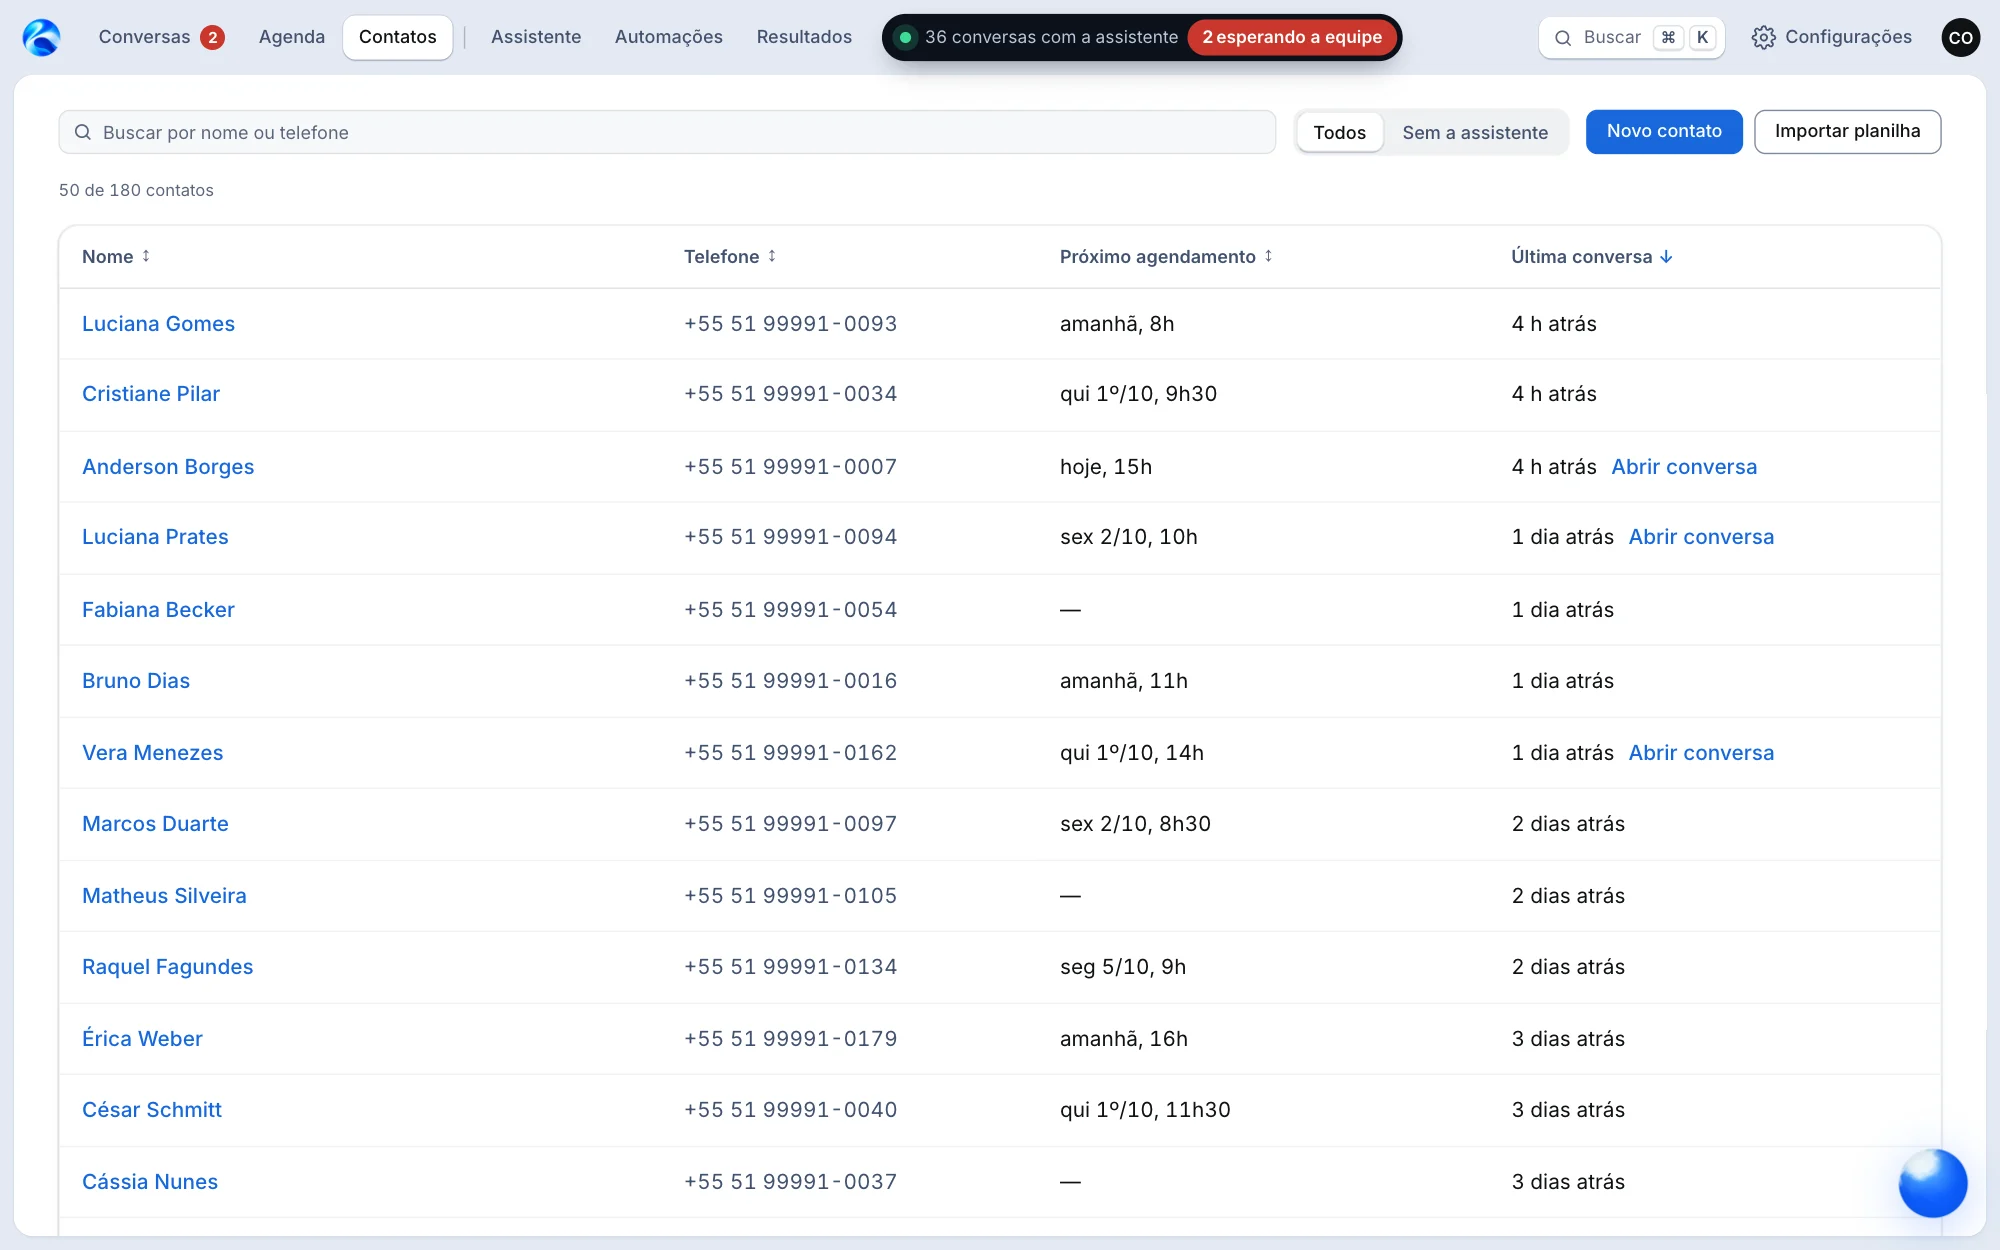Sort by Nome column arrows
This screenshot has height=1250, width=2000.
(x=146, y=256)
